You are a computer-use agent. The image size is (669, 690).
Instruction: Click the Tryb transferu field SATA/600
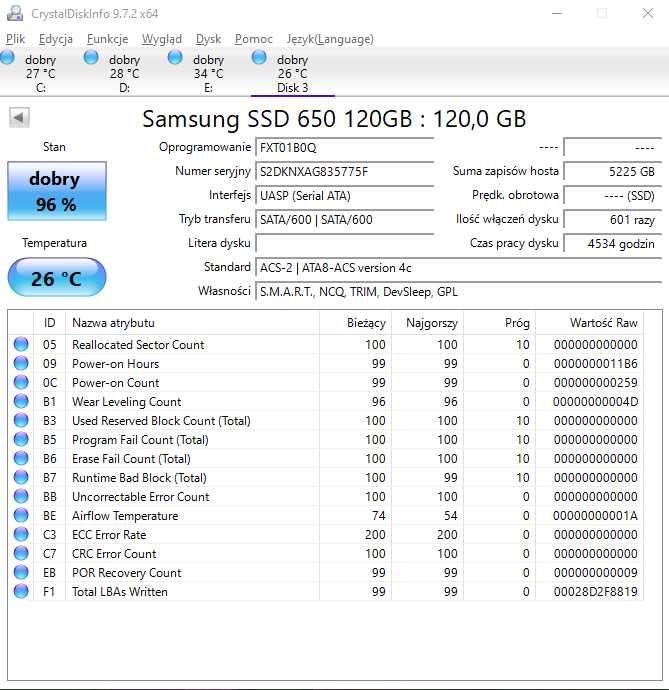coord(345,220)
